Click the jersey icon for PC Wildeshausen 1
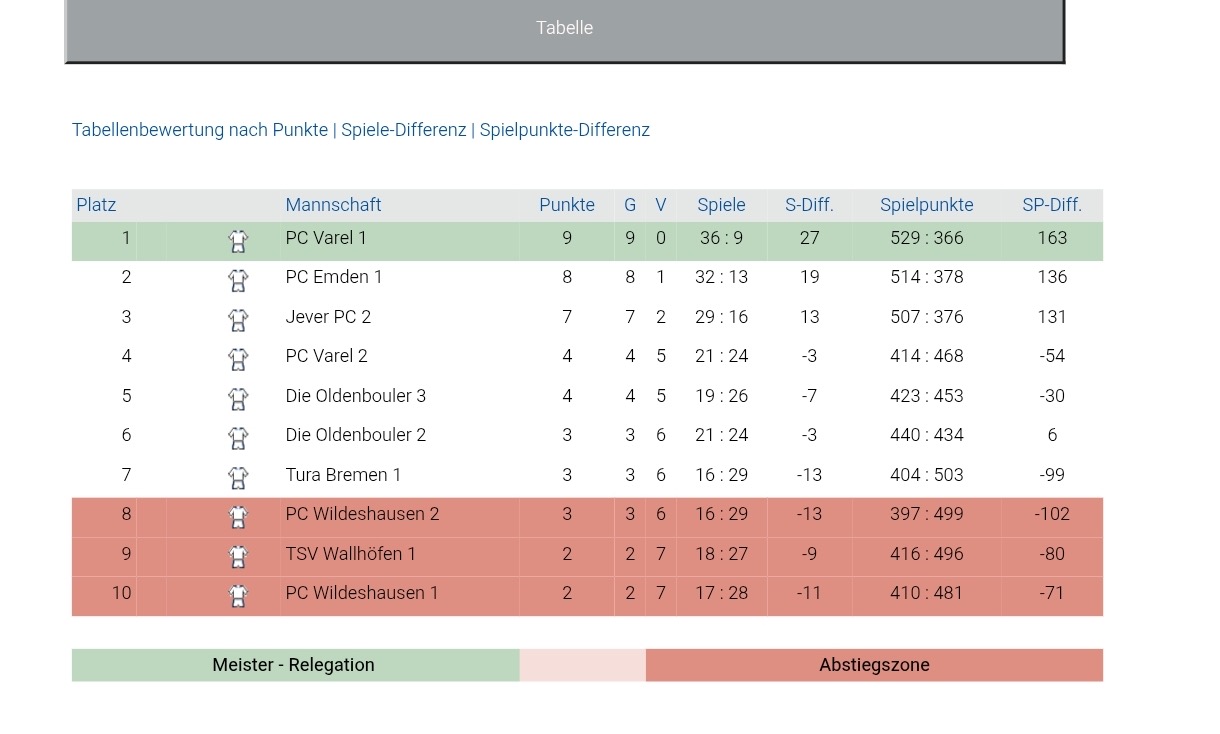This screenshot has height=734, width=1220. 238,596
